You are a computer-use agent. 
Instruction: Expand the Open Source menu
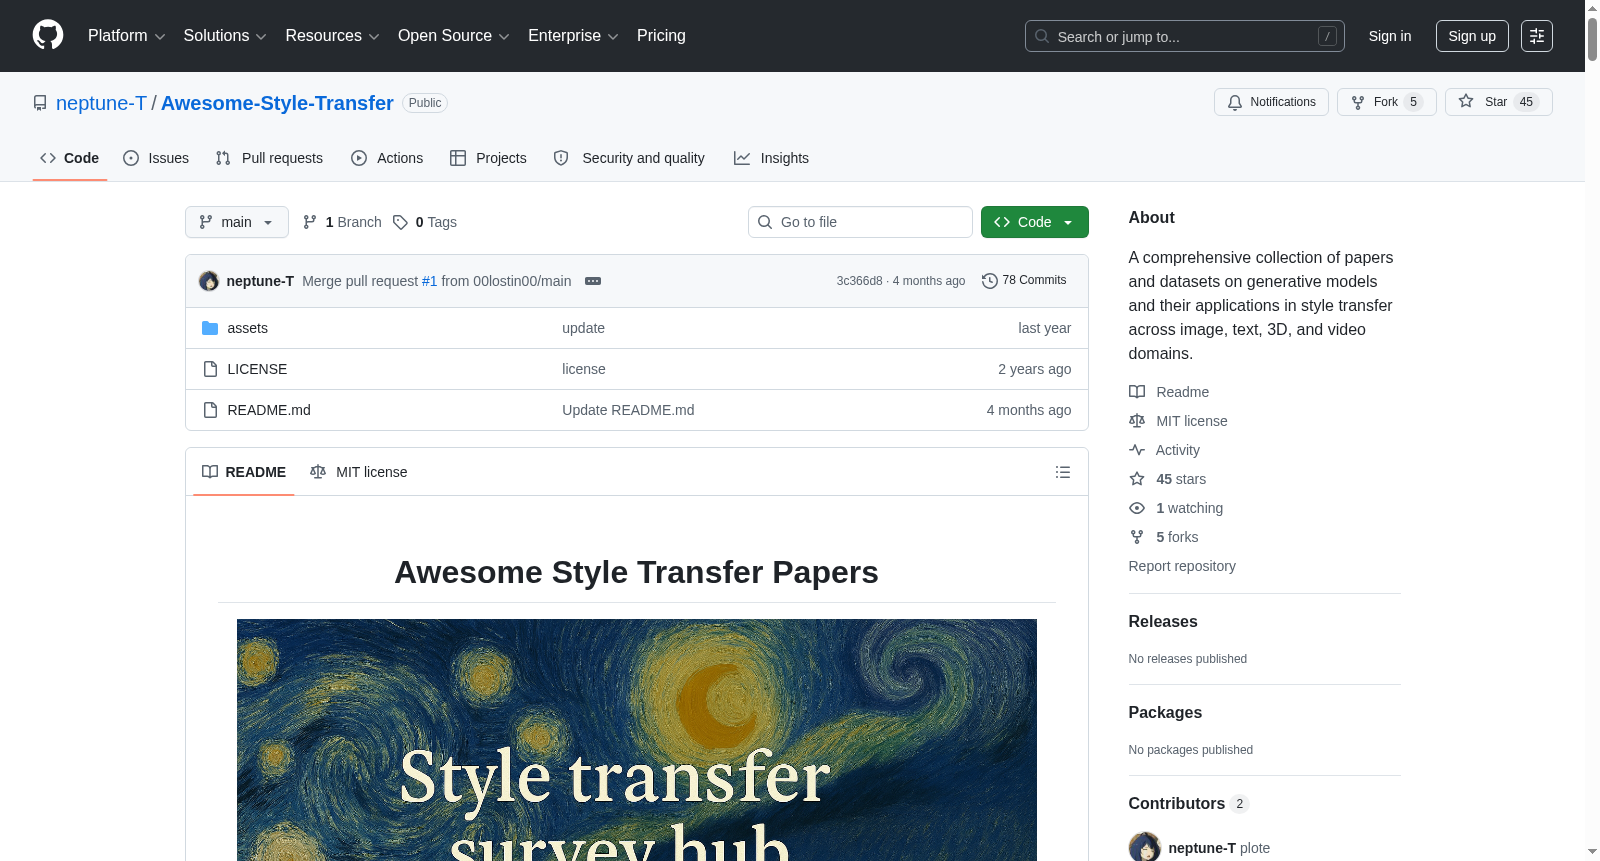point(453,36)
